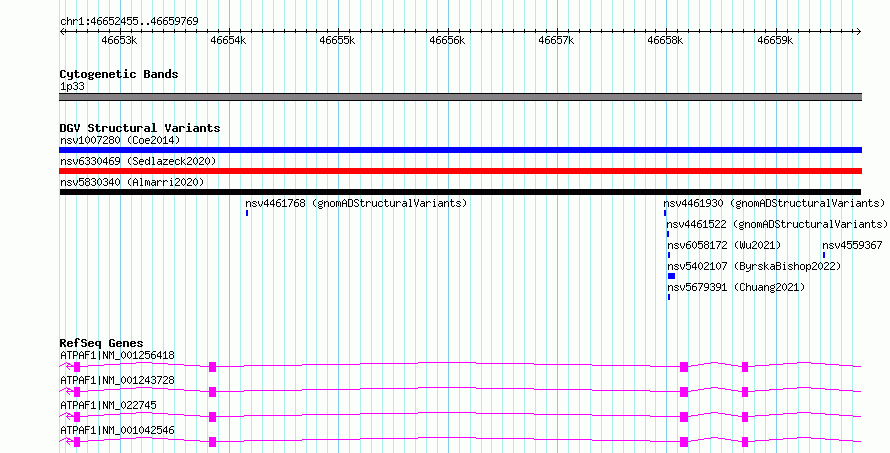Click the 46657k ruler tick label
Viewport: 890px width, 453px height.
point(556,41)
